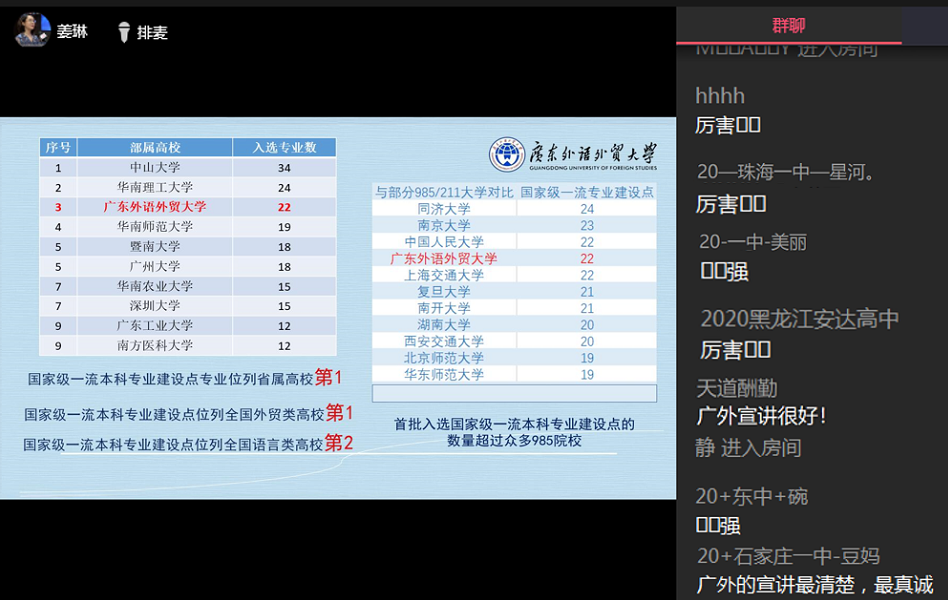Click the 广东外语外贸大学 university logo
The image size is (948, 600).
[510, 155]
